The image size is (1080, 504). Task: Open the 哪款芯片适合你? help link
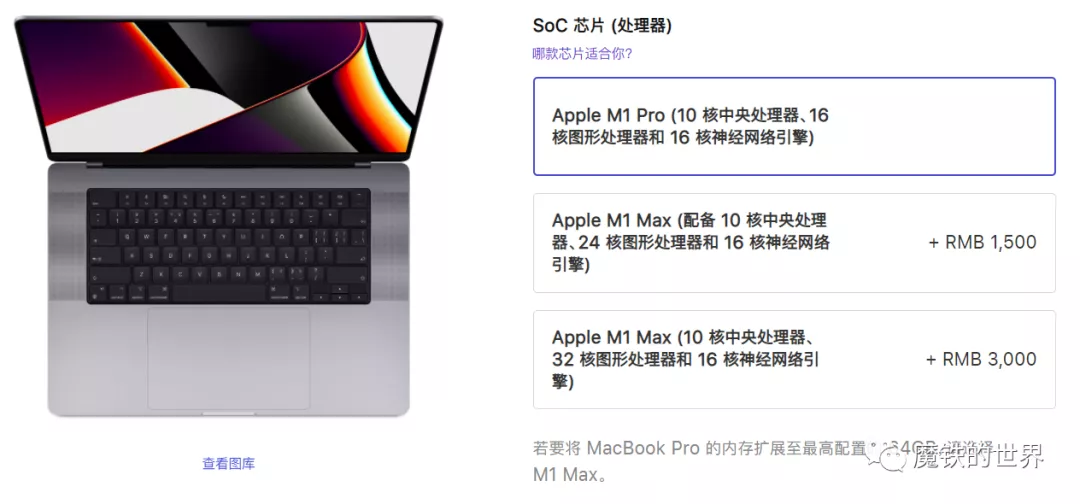tap(582, 54)
